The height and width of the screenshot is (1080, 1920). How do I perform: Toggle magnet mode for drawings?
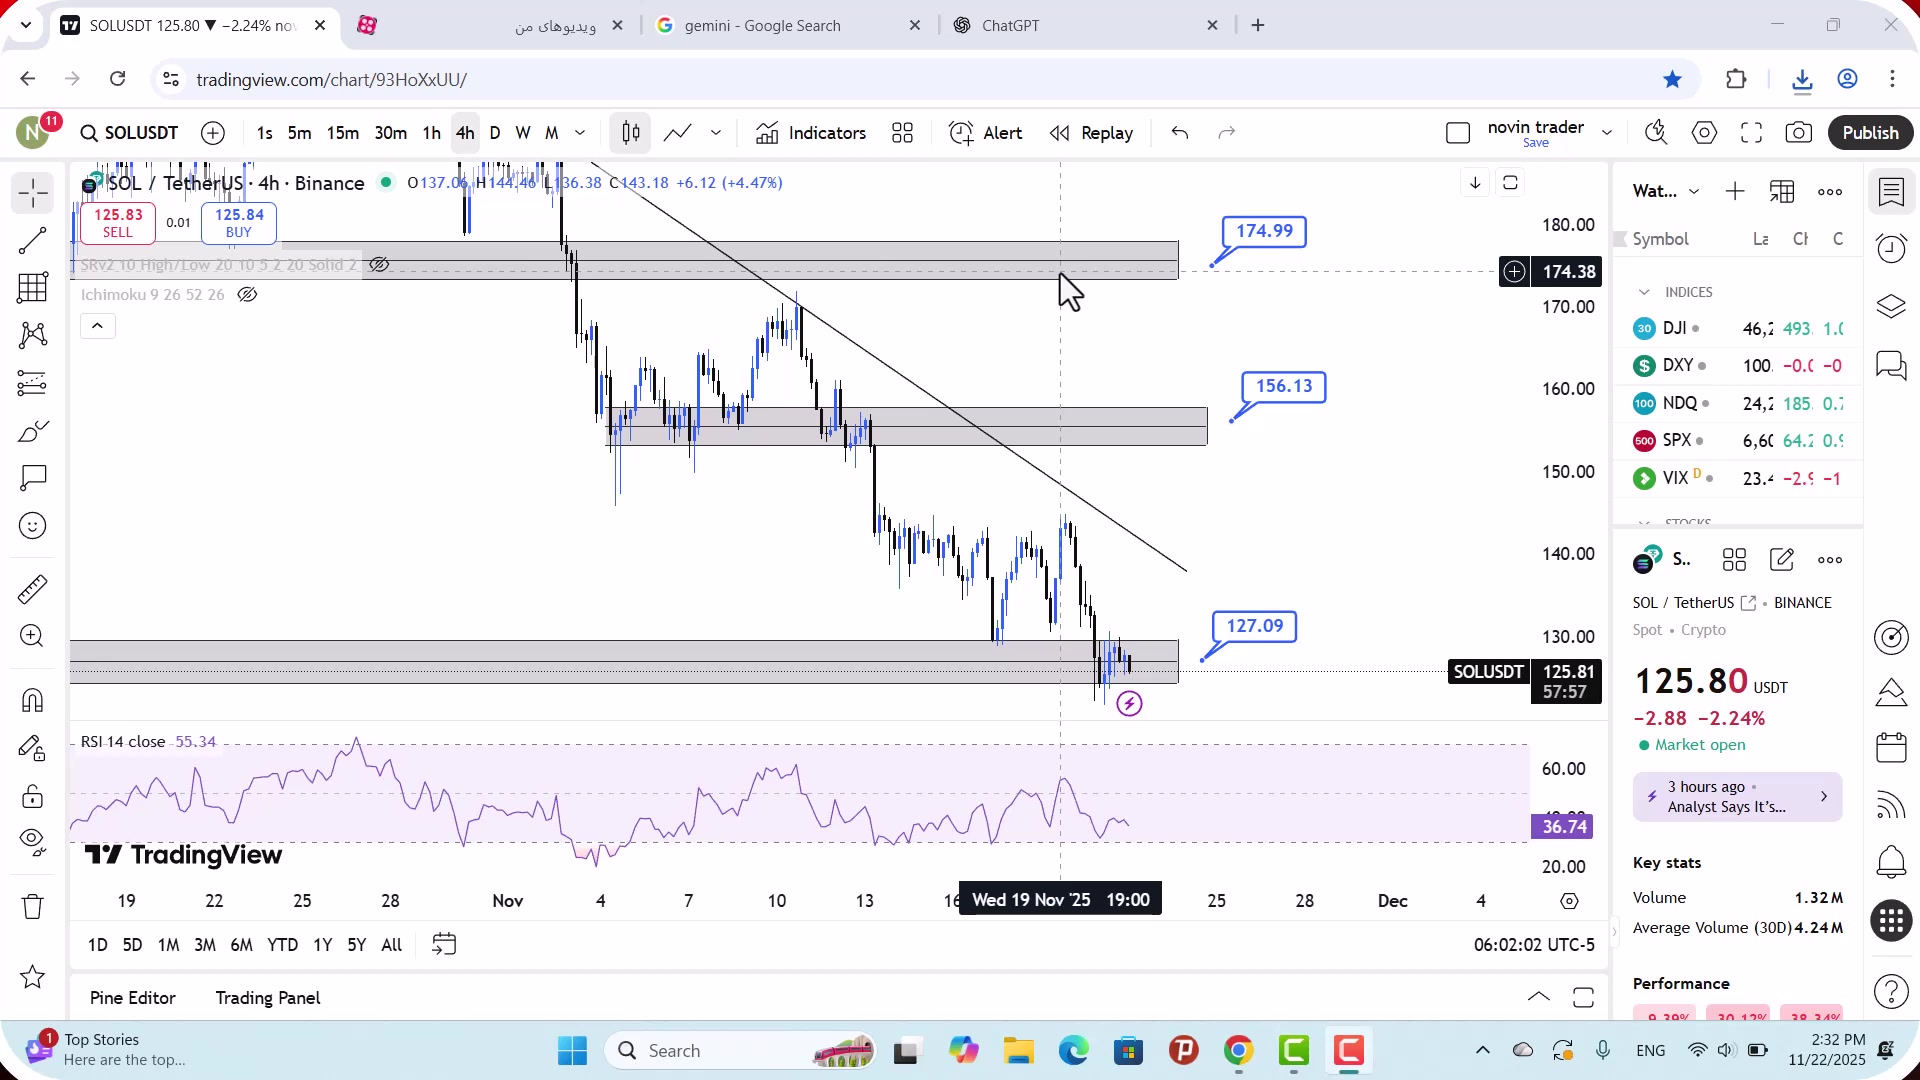point(32,700)
